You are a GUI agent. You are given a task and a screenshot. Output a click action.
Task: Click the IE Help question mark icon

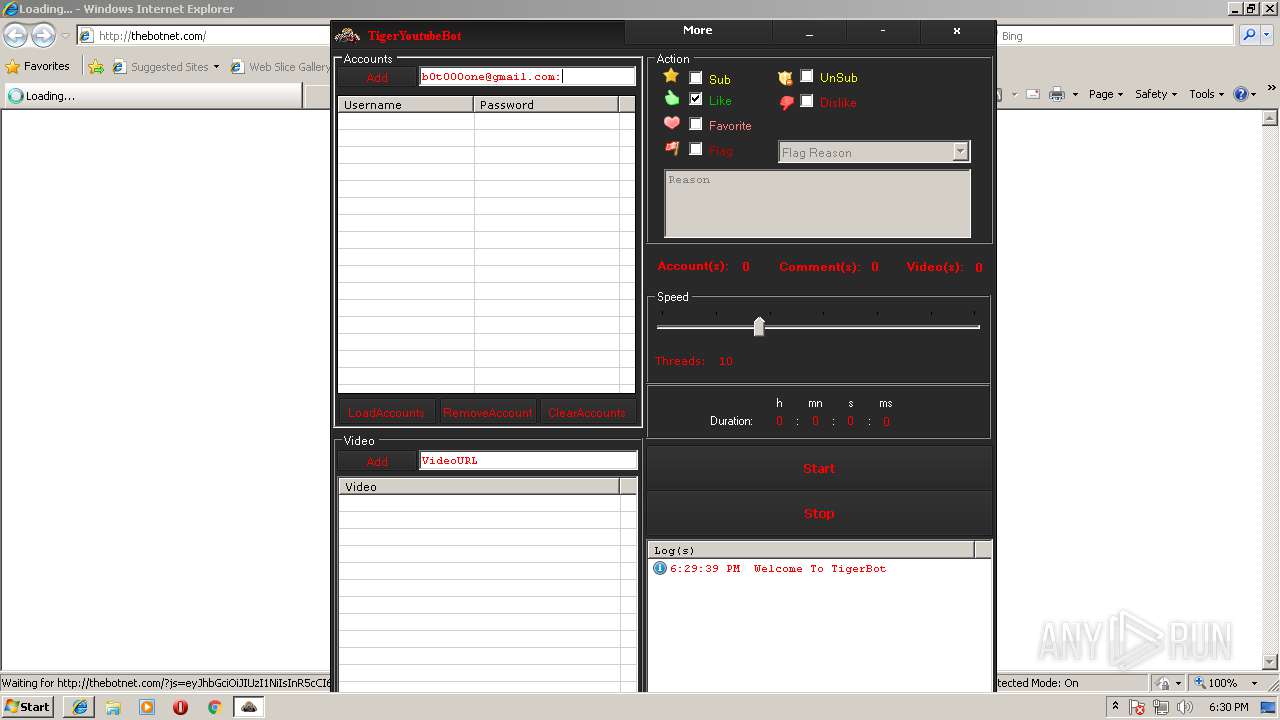tap(1241, 94)
